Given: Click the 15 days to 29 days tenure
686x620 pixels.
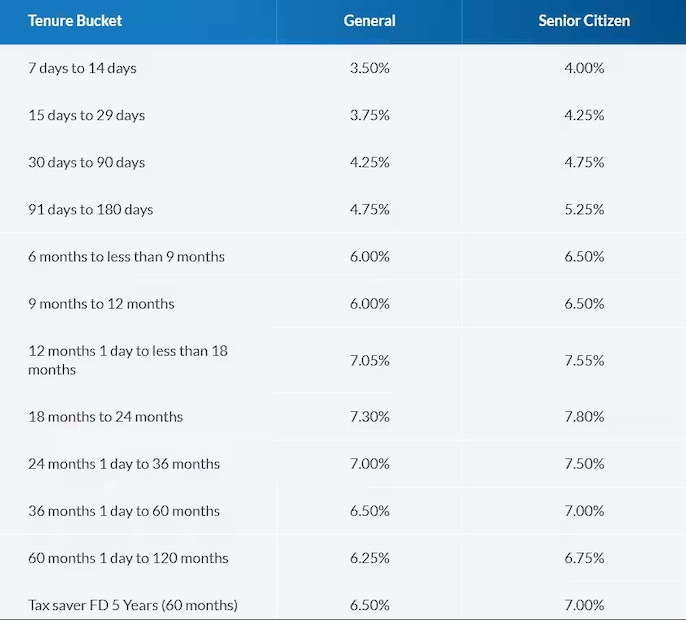Looking at the screenshot, I should pos(86,115).
